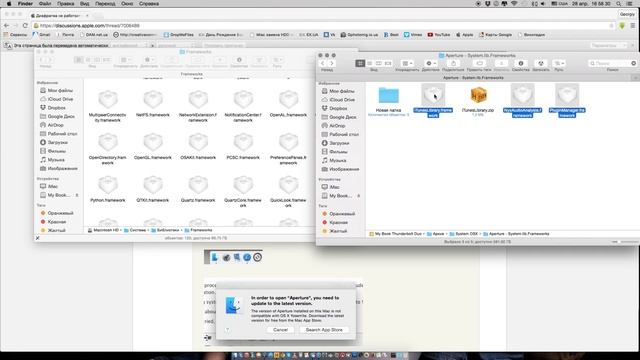This screenshot has height=360, width=640.
Task: Click Search App Store in the dialog
Action: coord(324,330)
